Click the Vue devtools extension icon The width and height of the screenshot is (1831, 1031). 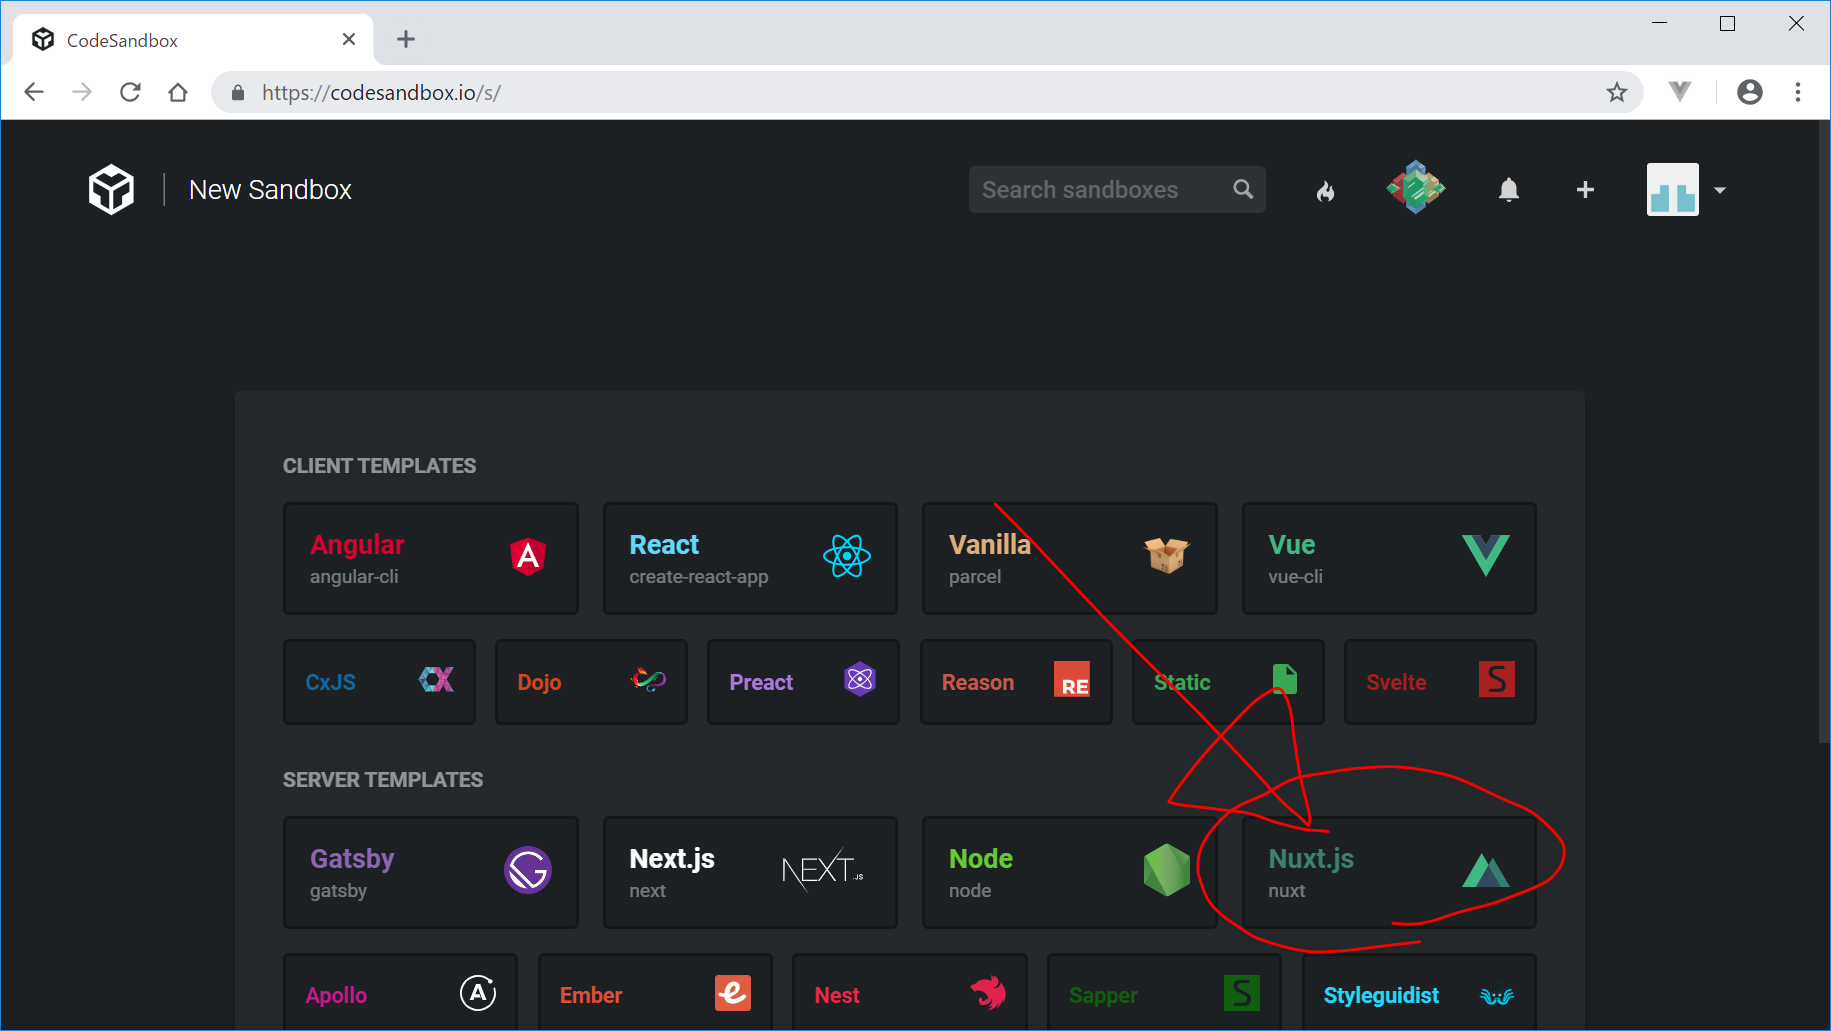(x=1680, y=92)
